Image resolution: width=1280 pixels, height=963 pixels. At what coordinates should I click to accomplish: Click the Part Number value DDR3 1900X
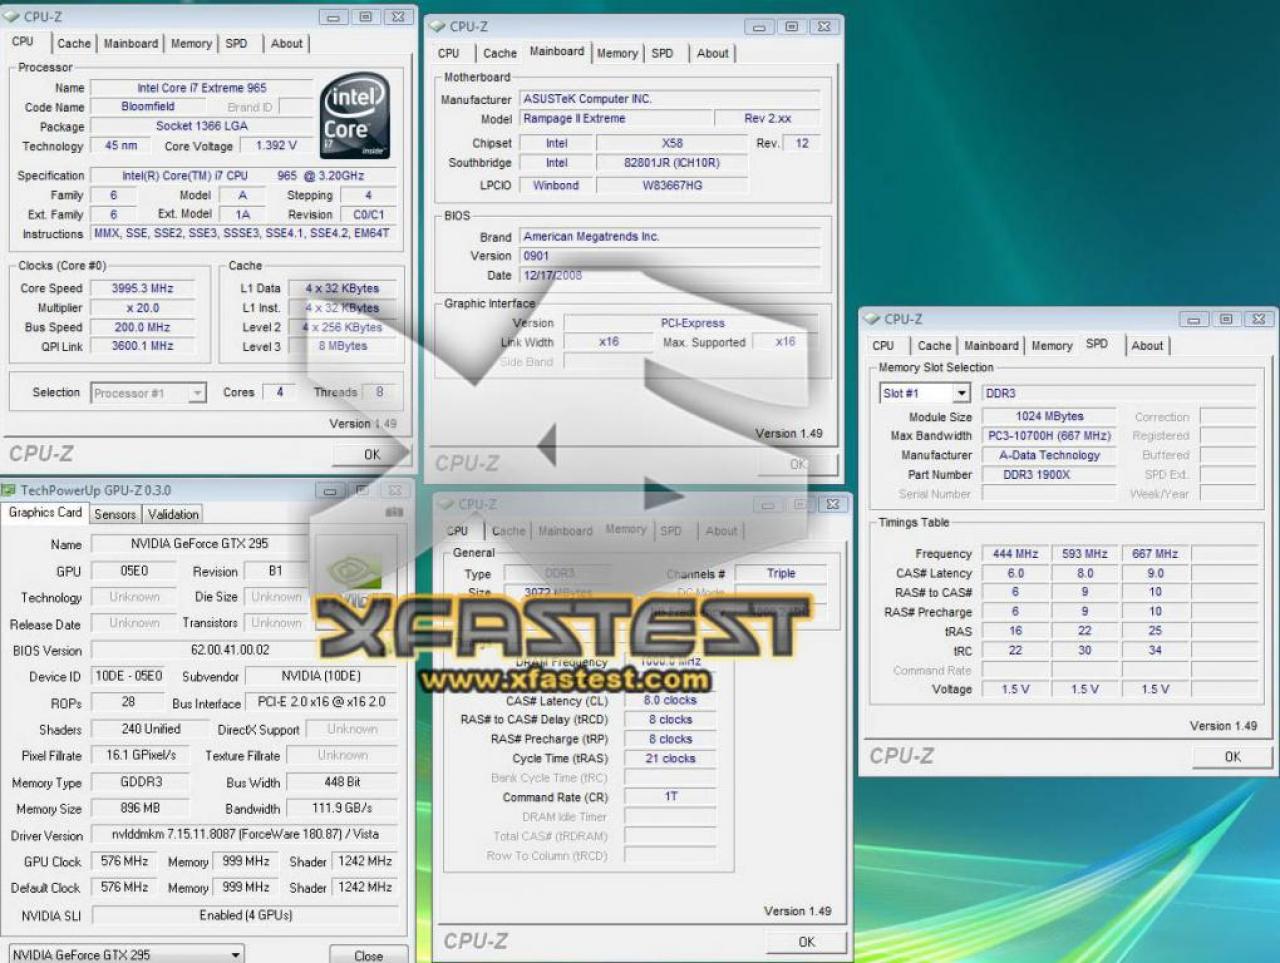(x=1049, y=475)
